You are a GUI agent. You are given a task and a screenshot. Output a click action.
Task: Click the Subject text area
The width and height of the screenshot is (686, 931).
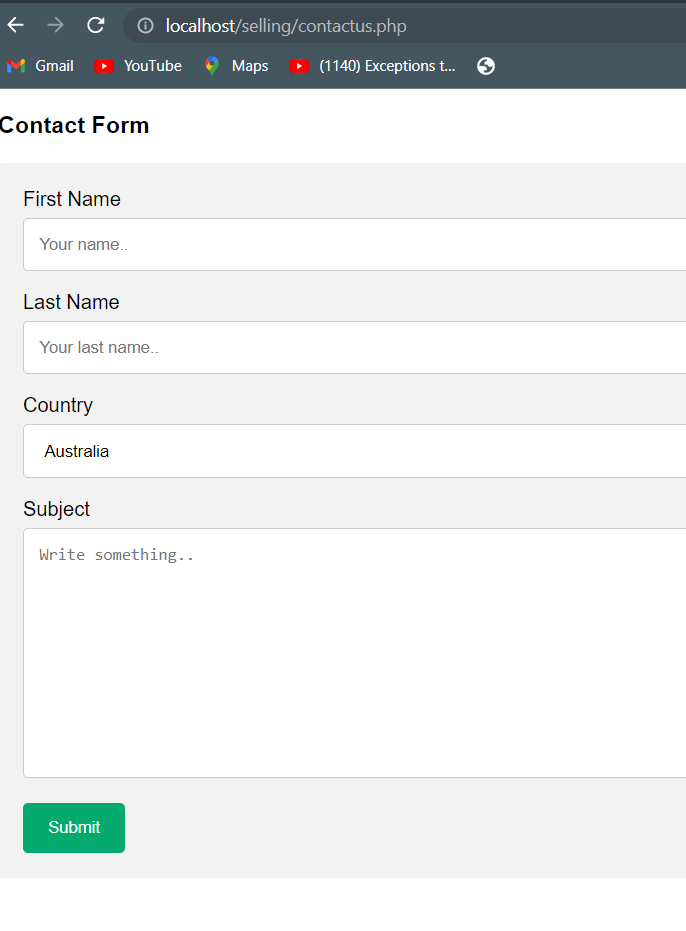pos(350,650)
